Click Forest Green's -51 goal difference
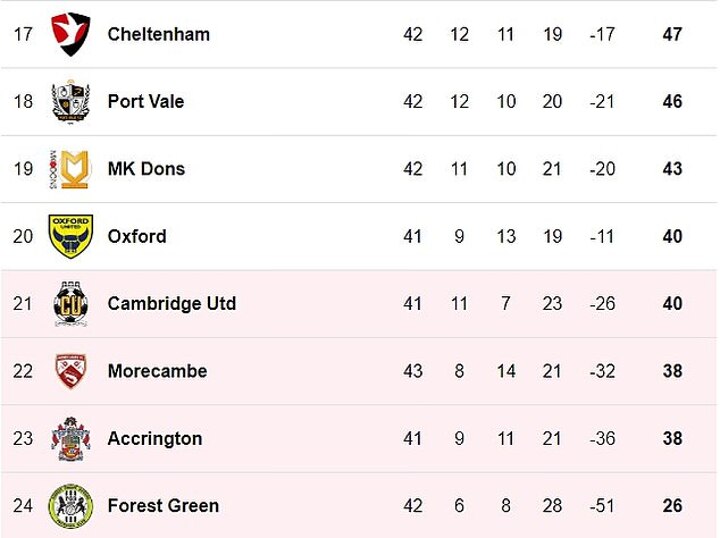 coord(602,506)
